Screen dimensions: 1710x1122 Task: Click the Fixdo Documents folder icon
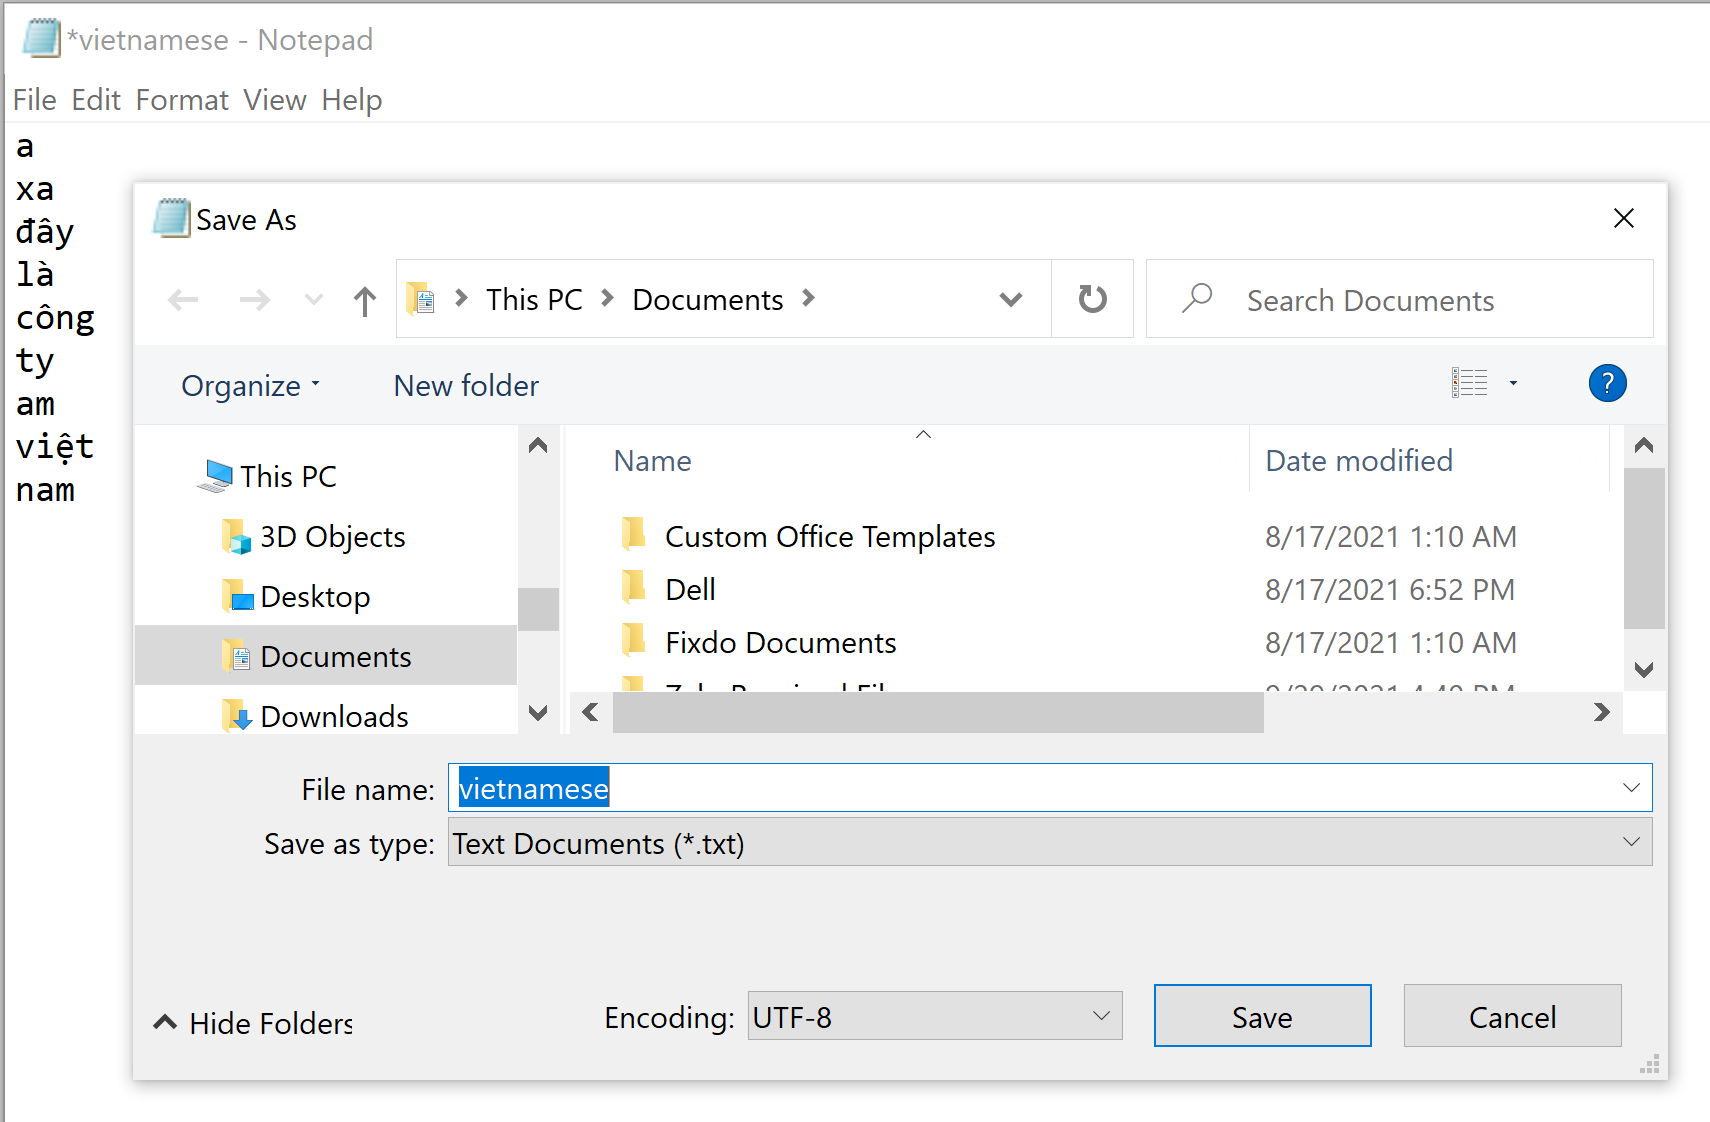click(633, 639)
